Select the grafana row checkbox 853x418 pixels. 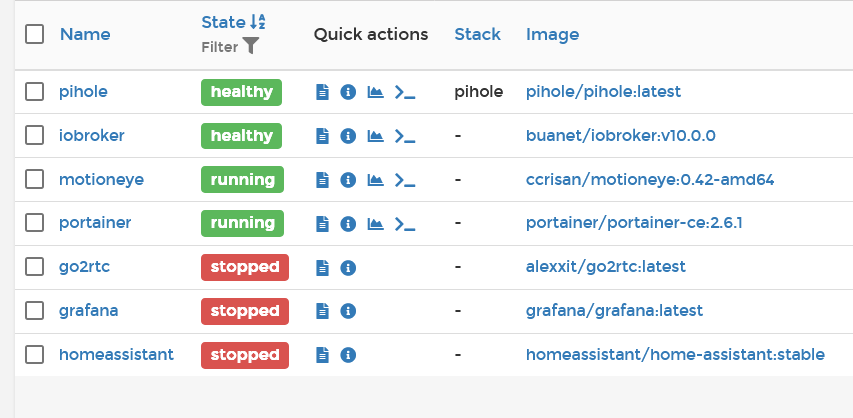click(x=35, y=311)
